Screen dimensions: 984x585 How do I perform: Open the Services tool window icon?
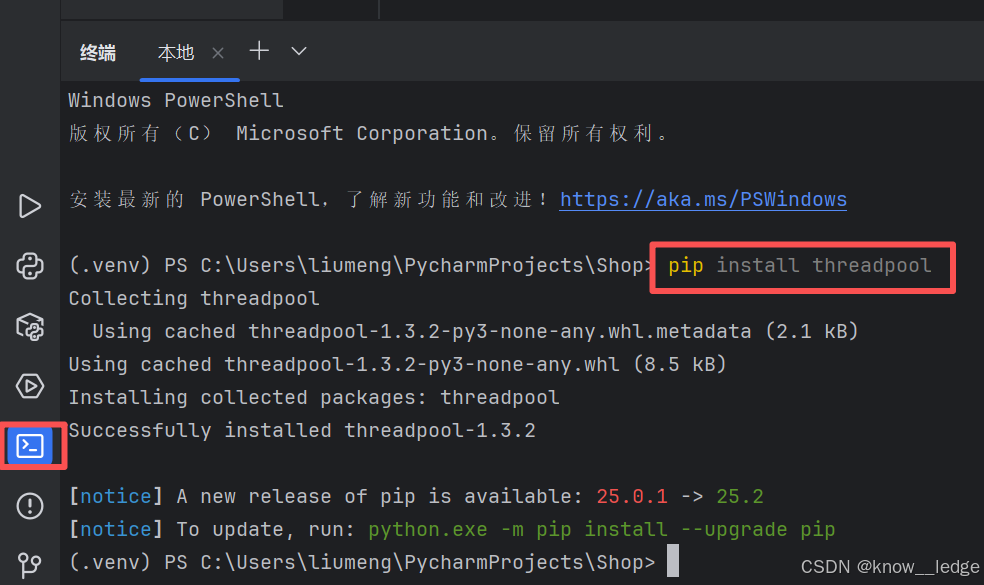click(x=29, y=386)
